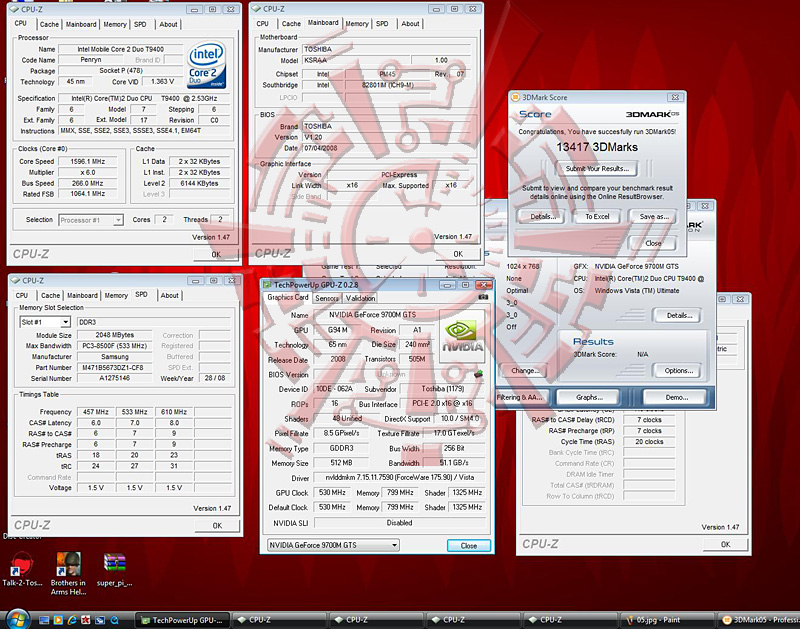This screenshot has height=629, width=800.
Task: Click OK in the CPU-Z mainboard window
Action: click(458, 254)
